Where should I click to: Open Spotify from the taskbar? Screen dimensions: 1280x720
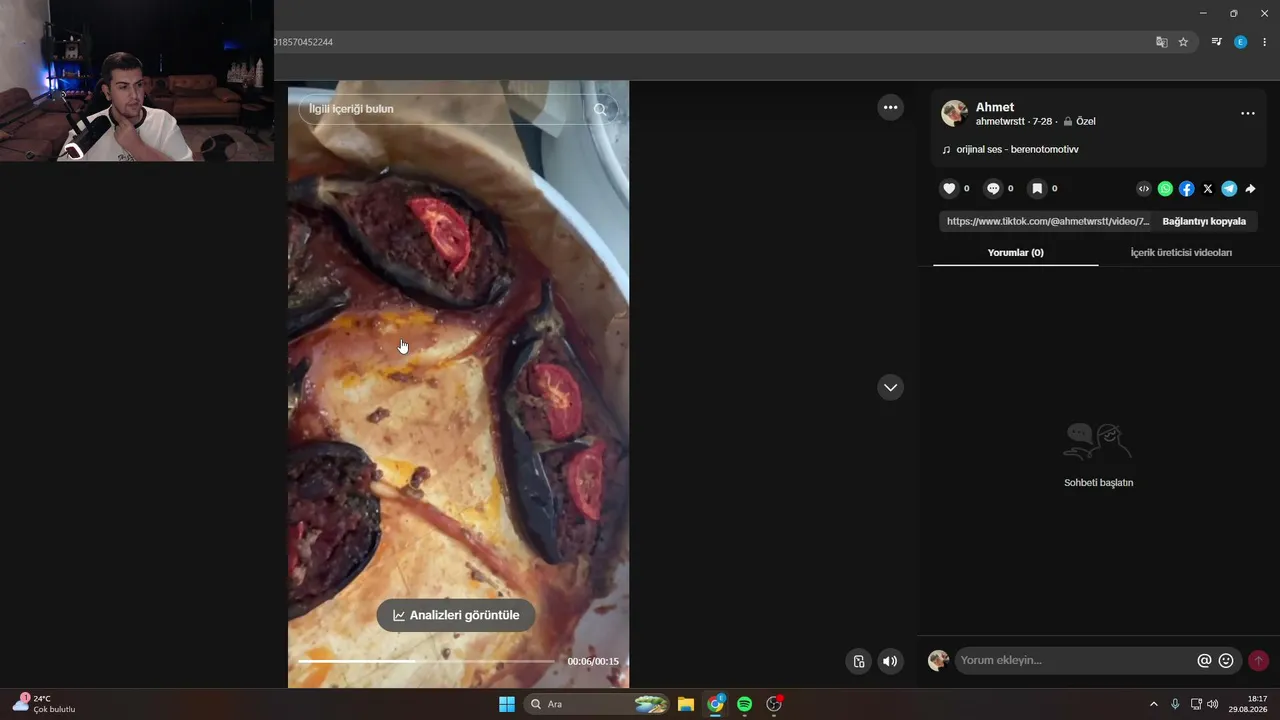coord(744,704)
